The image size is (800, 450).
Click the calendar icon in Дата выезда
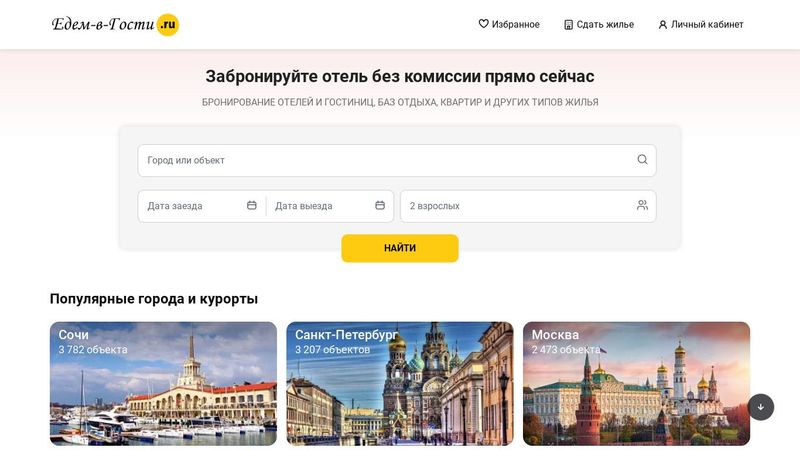click(x=380, y=205)
